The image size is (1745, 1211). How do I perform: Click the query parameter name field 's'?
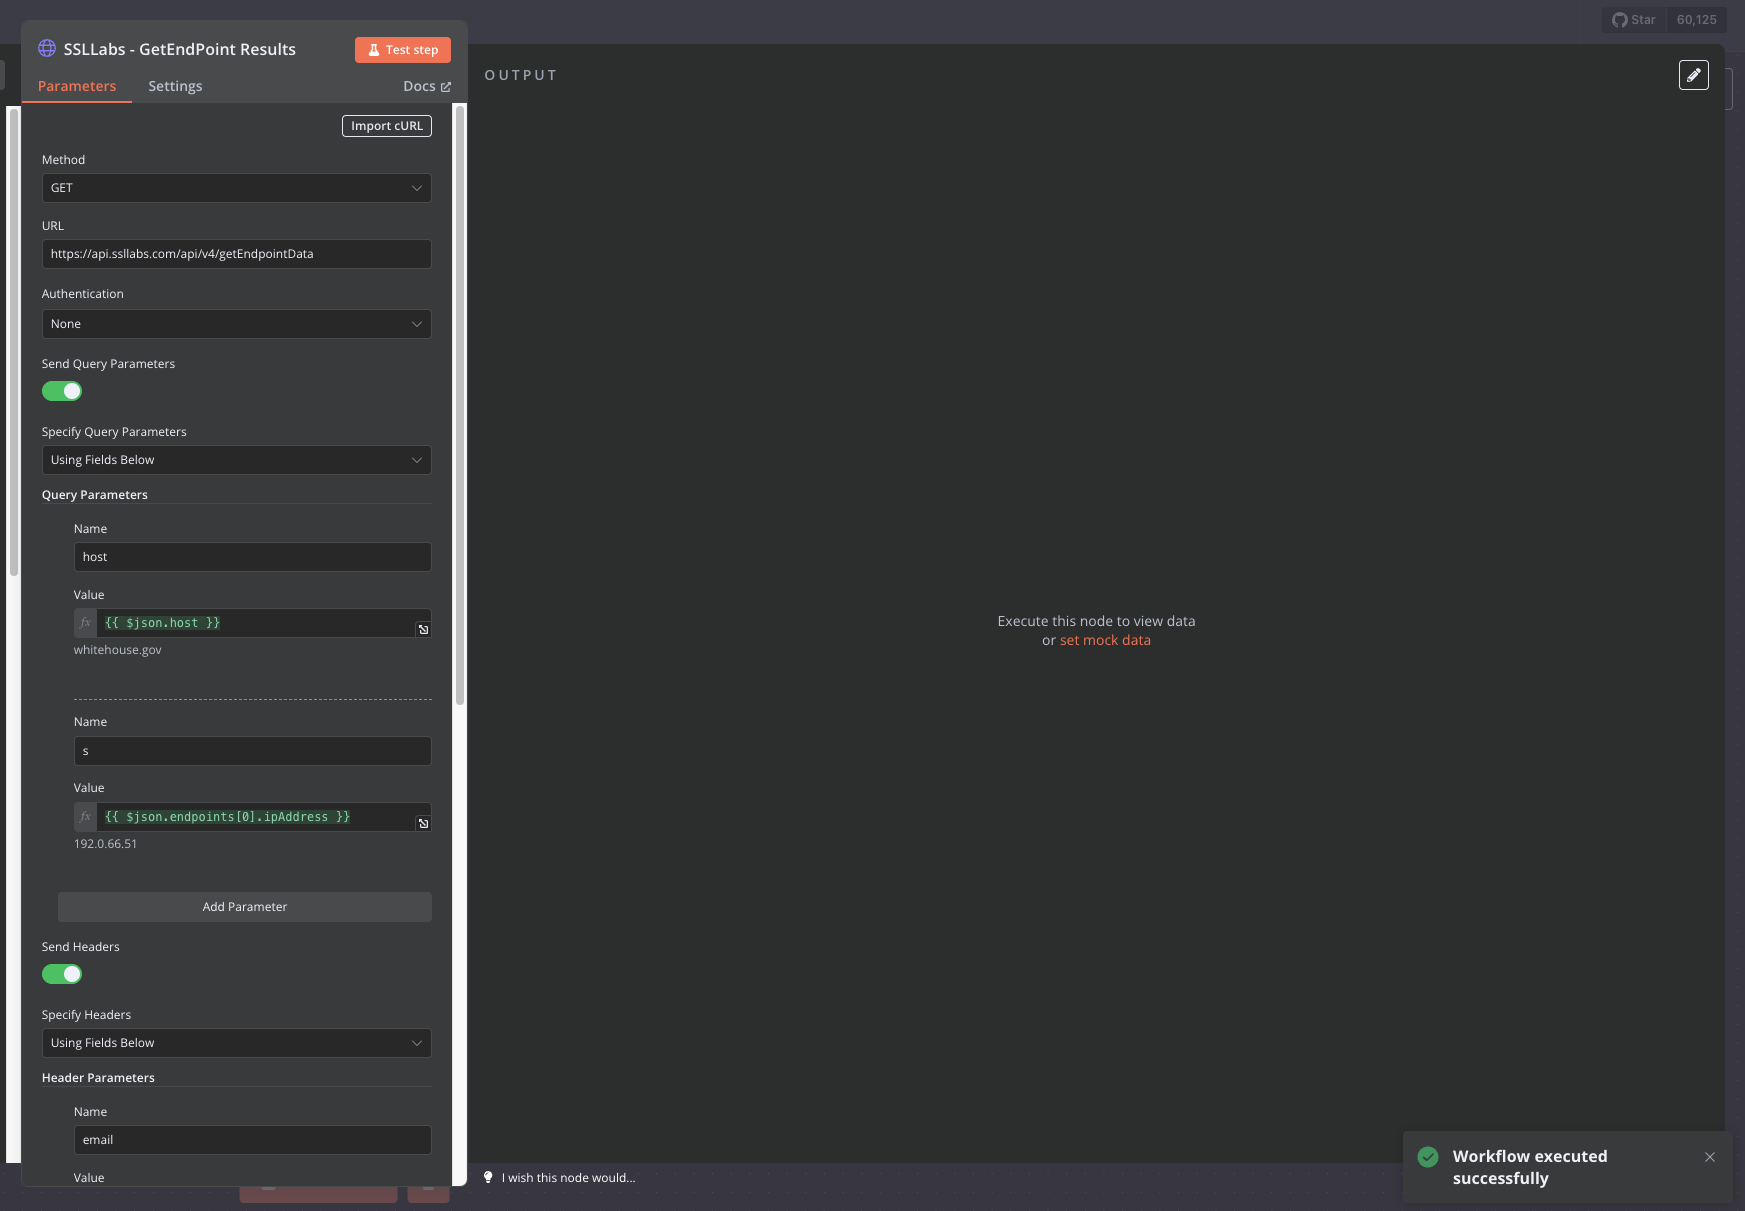tap(253, 751)
